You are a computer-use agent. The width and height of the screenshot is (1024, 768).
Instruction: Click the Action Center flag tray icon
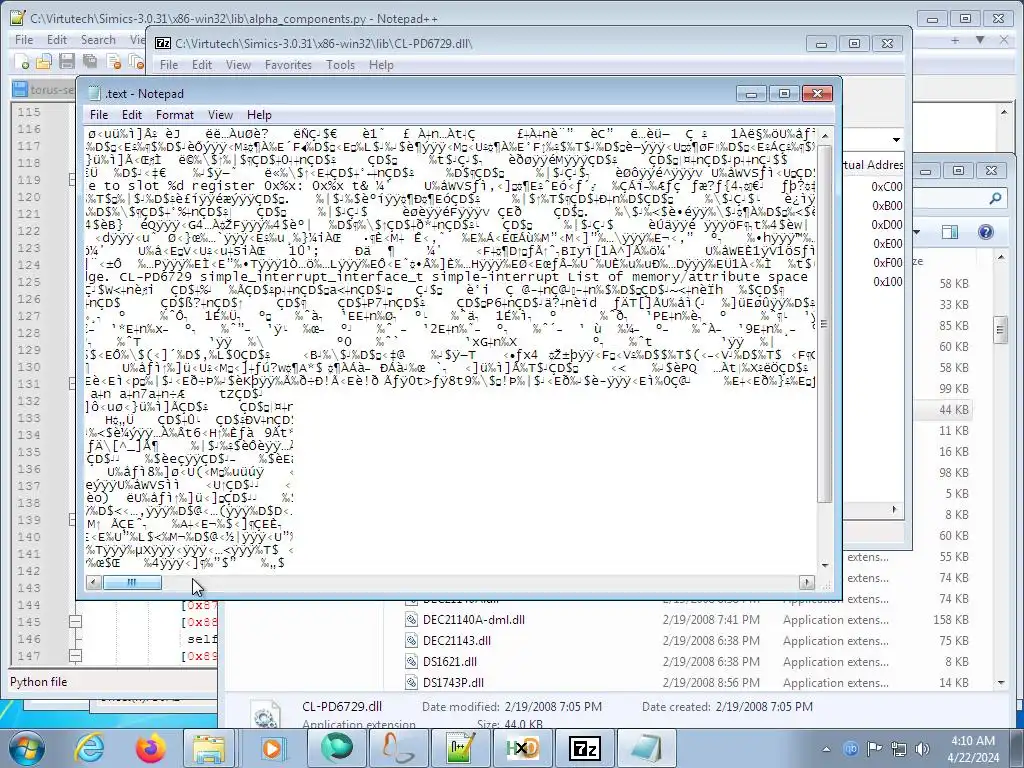pos(874,748)
